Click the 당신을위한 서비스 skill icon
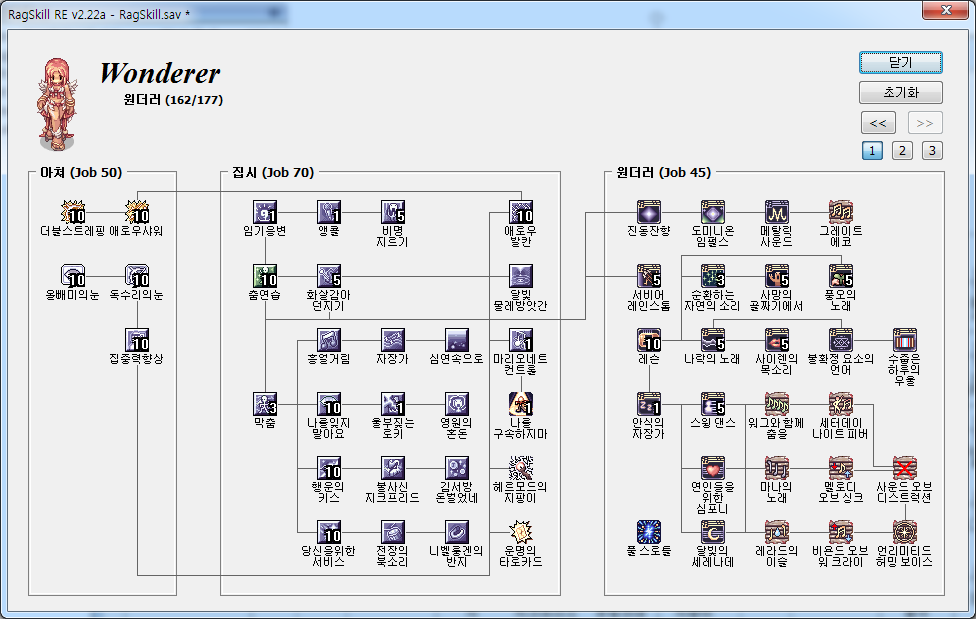 [x=329, y=532]
